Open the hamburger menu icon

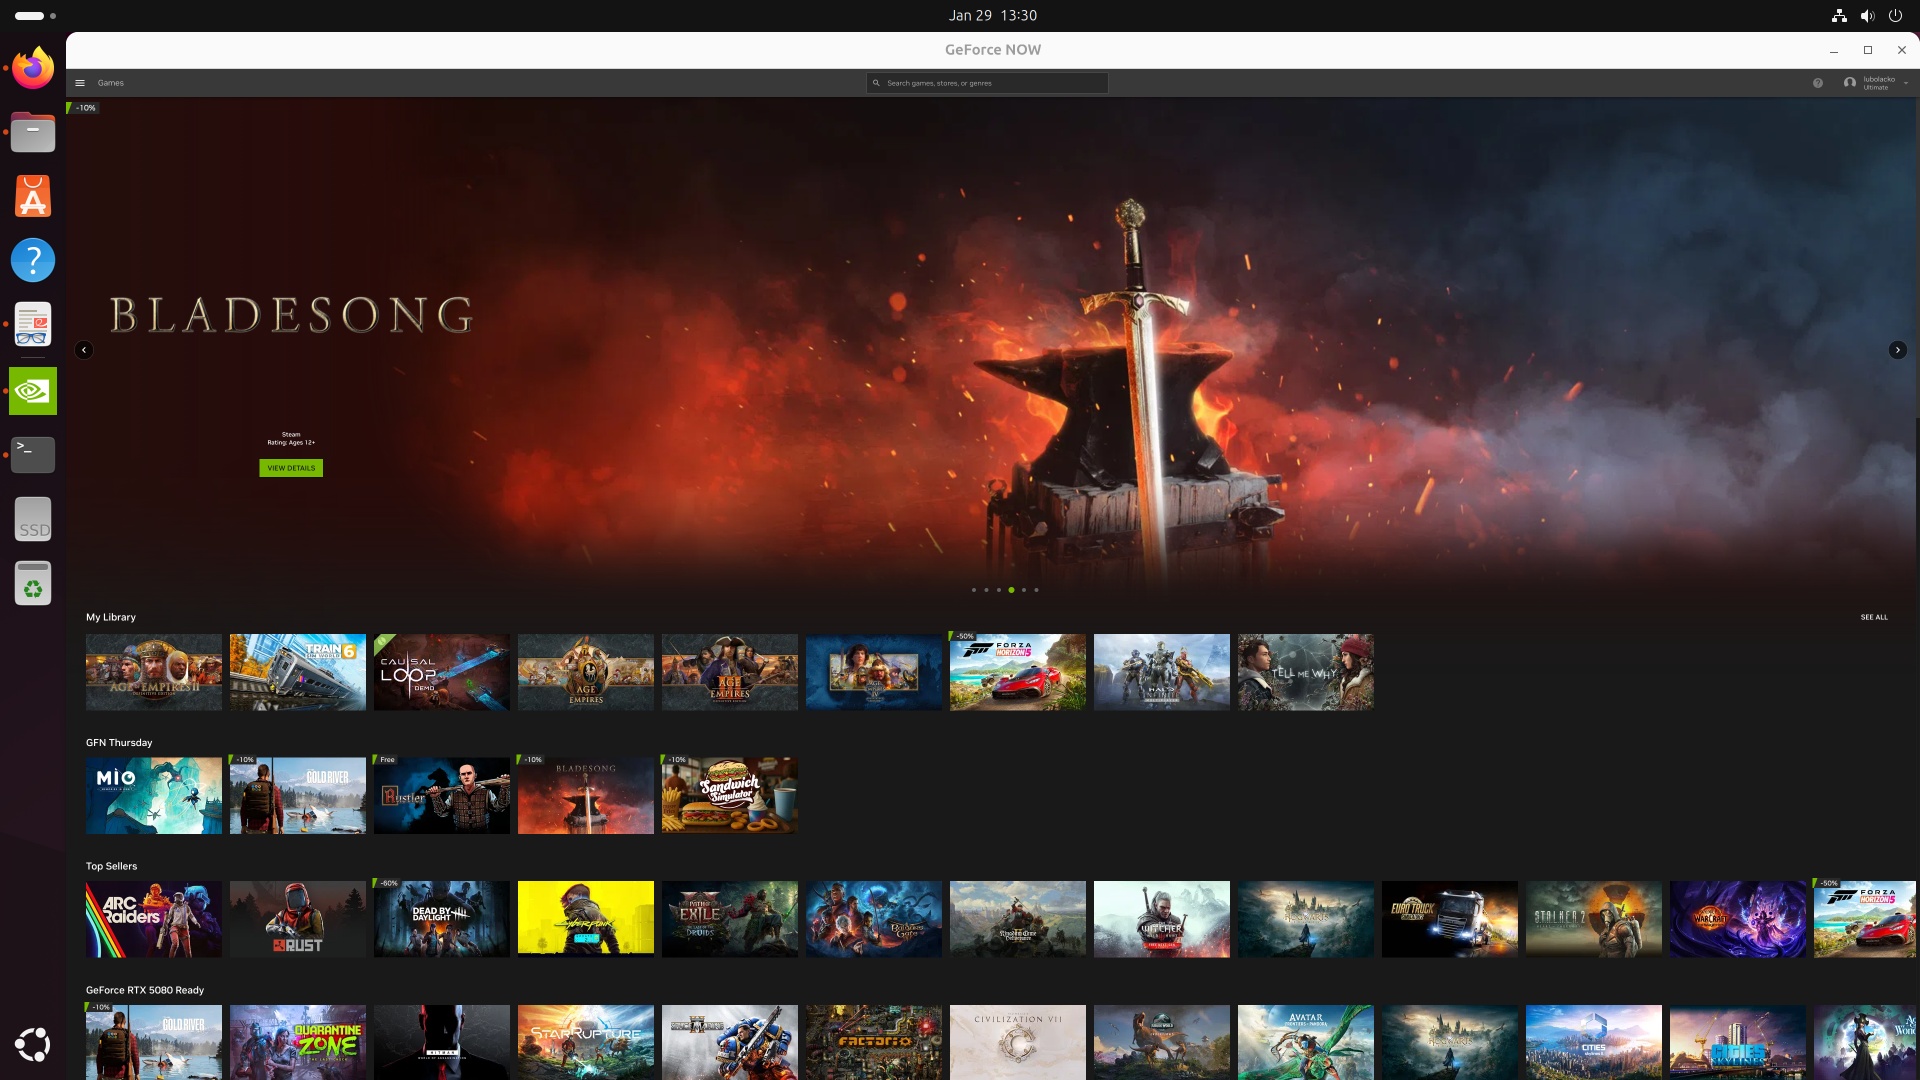click(80, 83)
